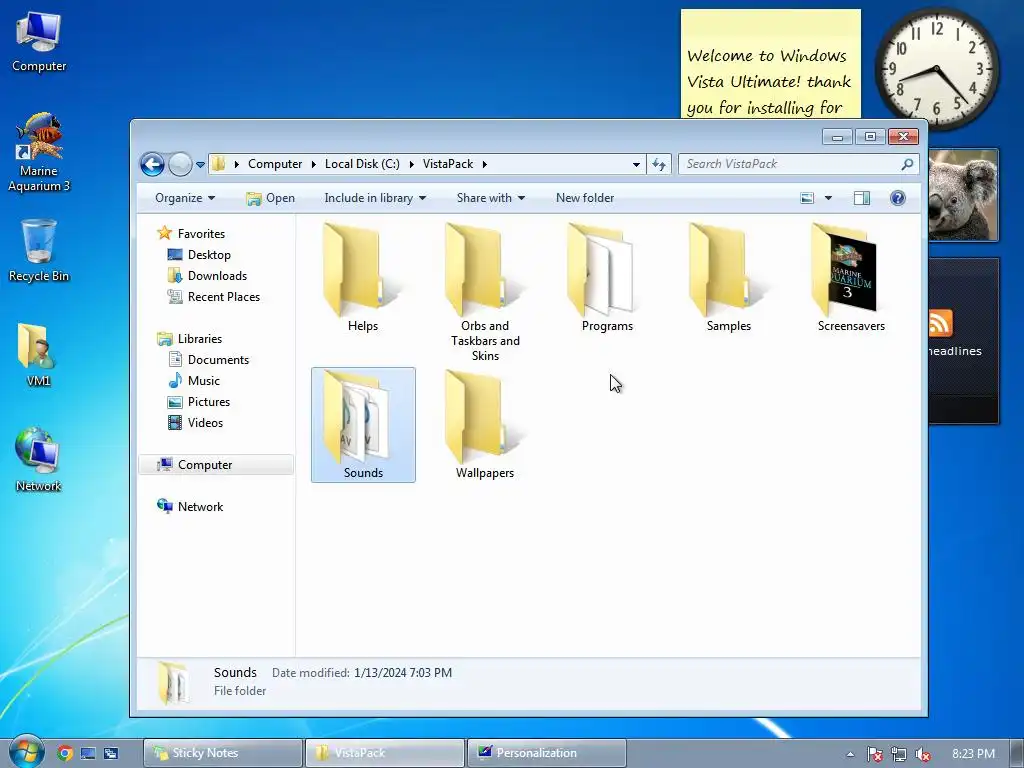Image resolution: width=1024 pixels, height=768 pixels.
Task: Select the Recycle Bin desktop icon
Action: tap(39, 251)
